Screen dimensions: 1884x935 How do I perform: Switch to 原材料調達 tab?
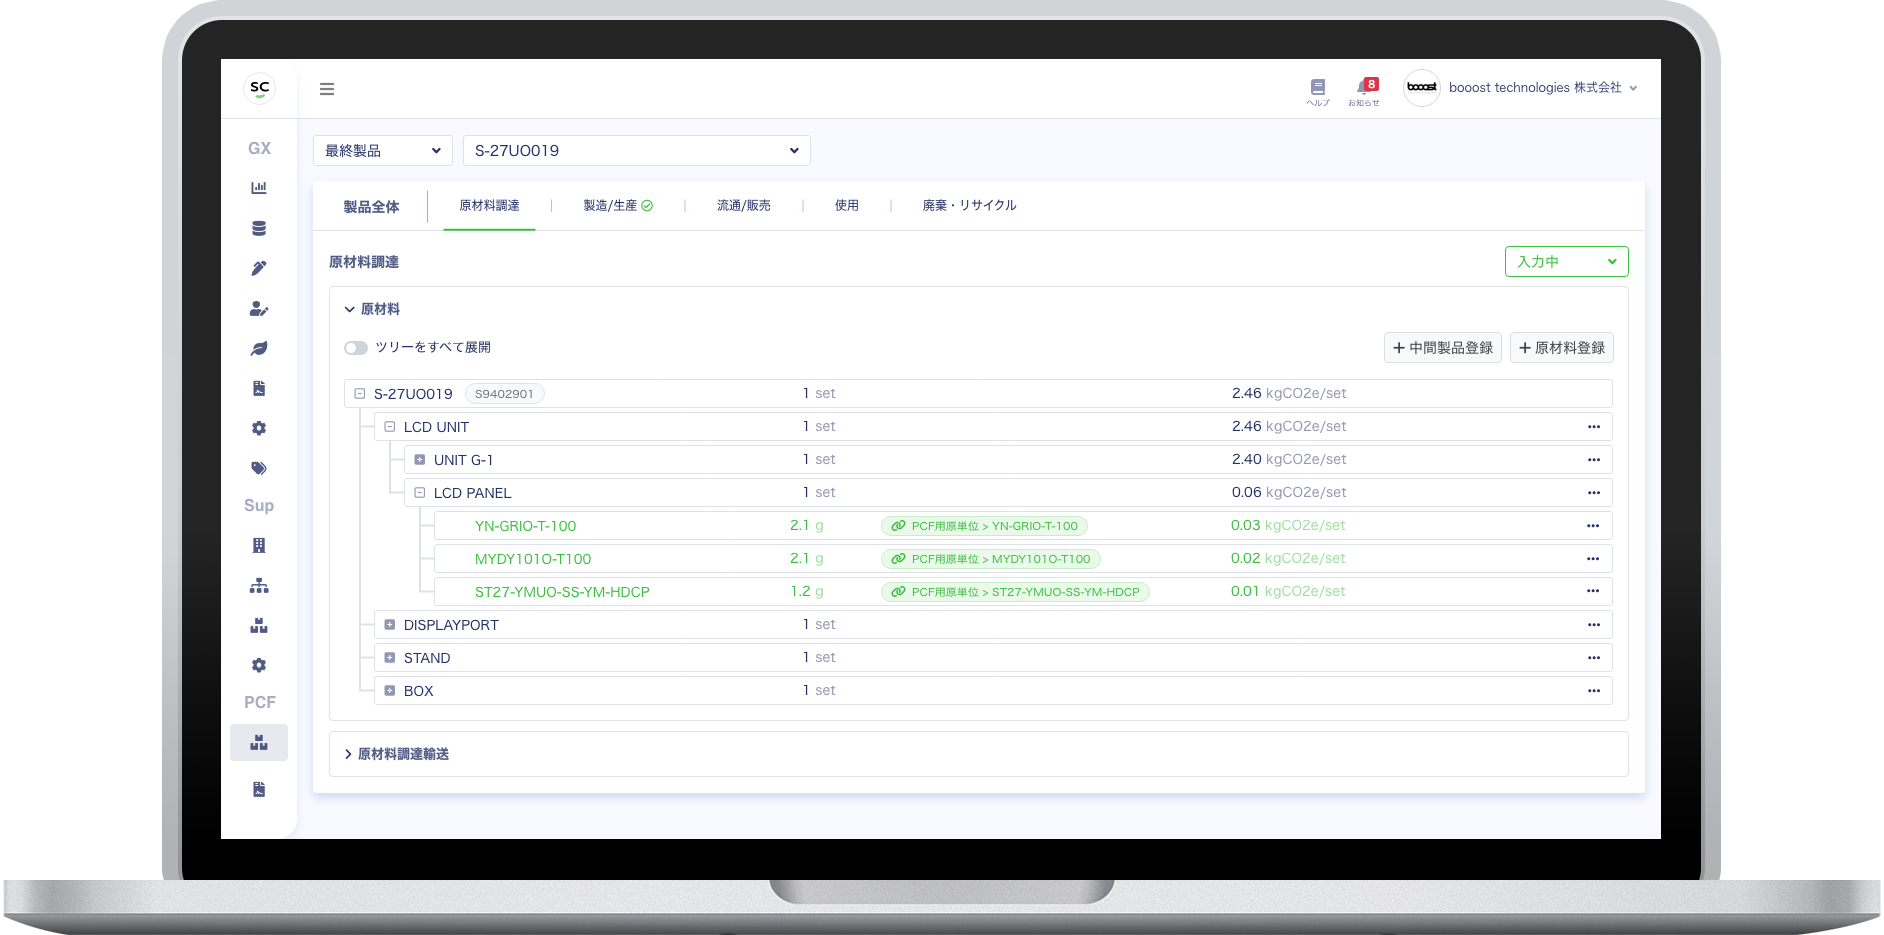point(489,206)
